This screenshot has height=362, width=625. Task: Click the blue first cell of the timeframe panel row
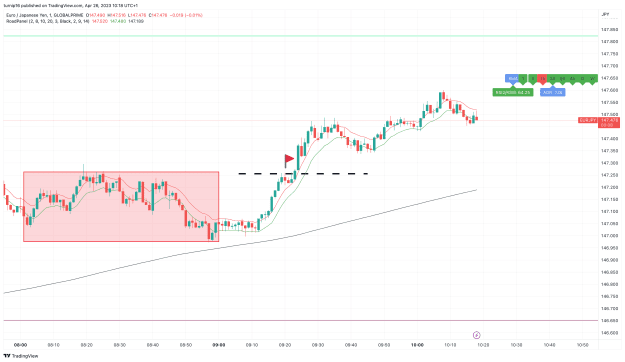click(512, 79)
